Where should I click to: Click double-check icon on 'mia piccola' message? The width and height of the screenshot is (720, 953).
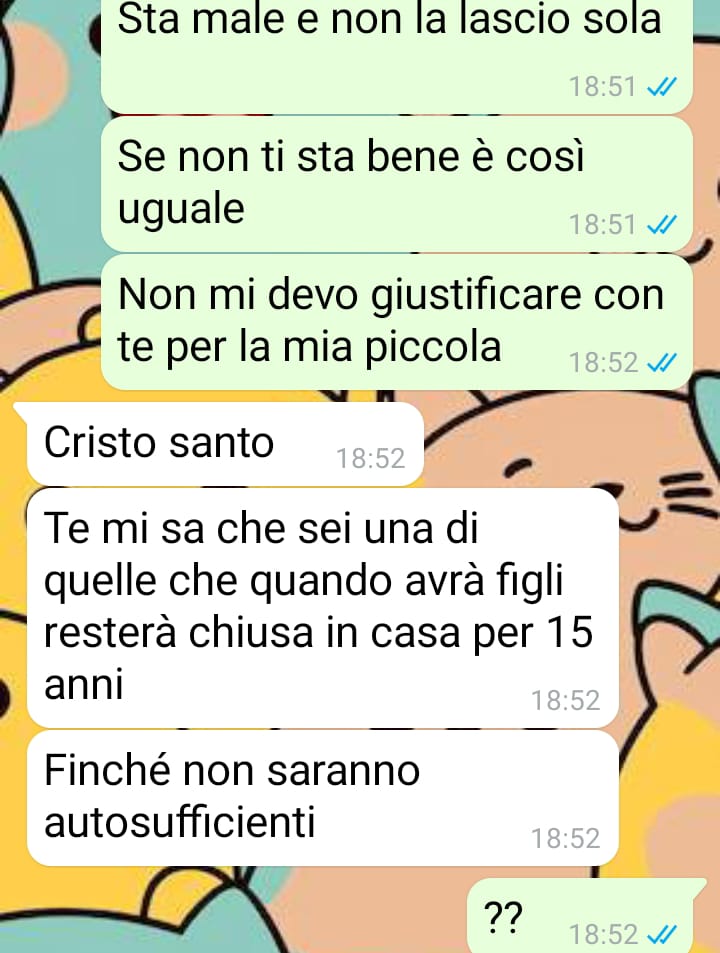(x=661, y=363)
